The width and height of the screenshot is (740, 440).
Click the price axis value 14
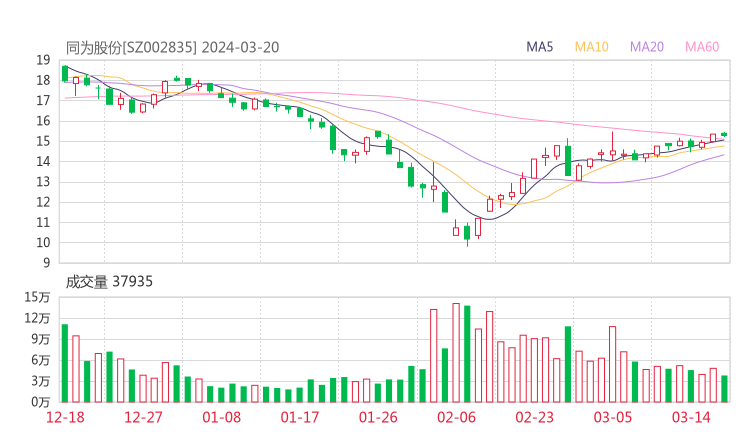43,161
